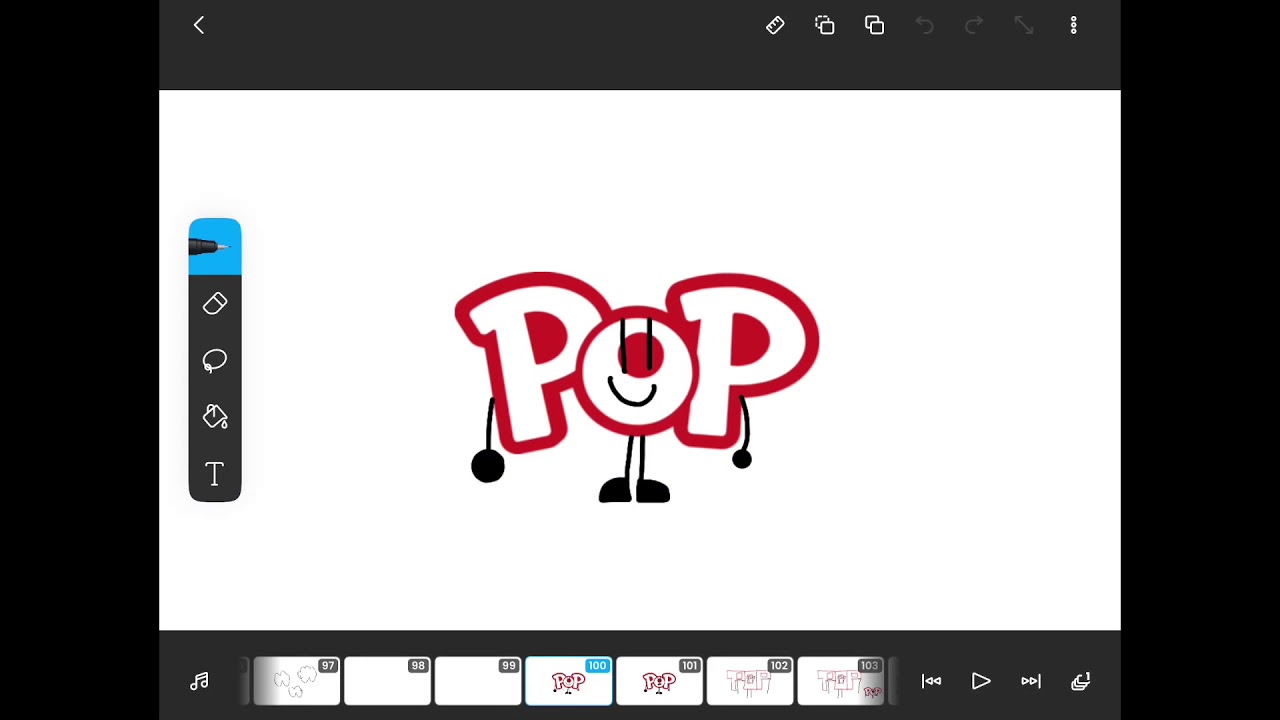
Task: Tap the solid overlapping squares icon
Action: click(x=875, y=25)
